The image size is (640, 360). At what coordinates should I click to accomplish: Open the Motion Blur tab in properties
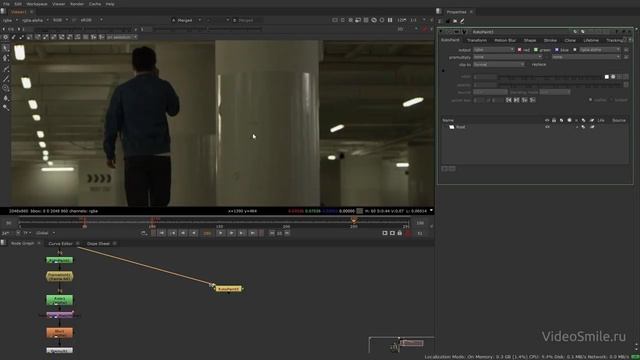click(x=505, y=40)
